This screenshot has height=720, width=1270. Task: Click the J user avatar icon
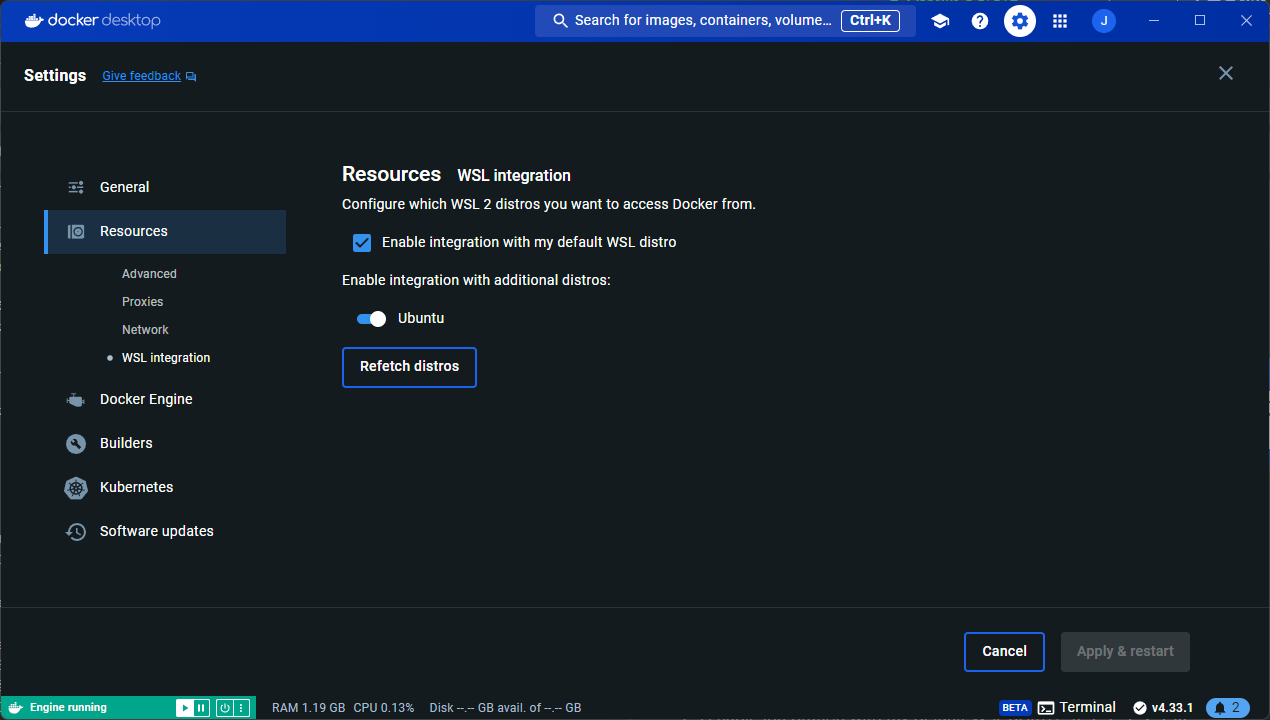1103,20
